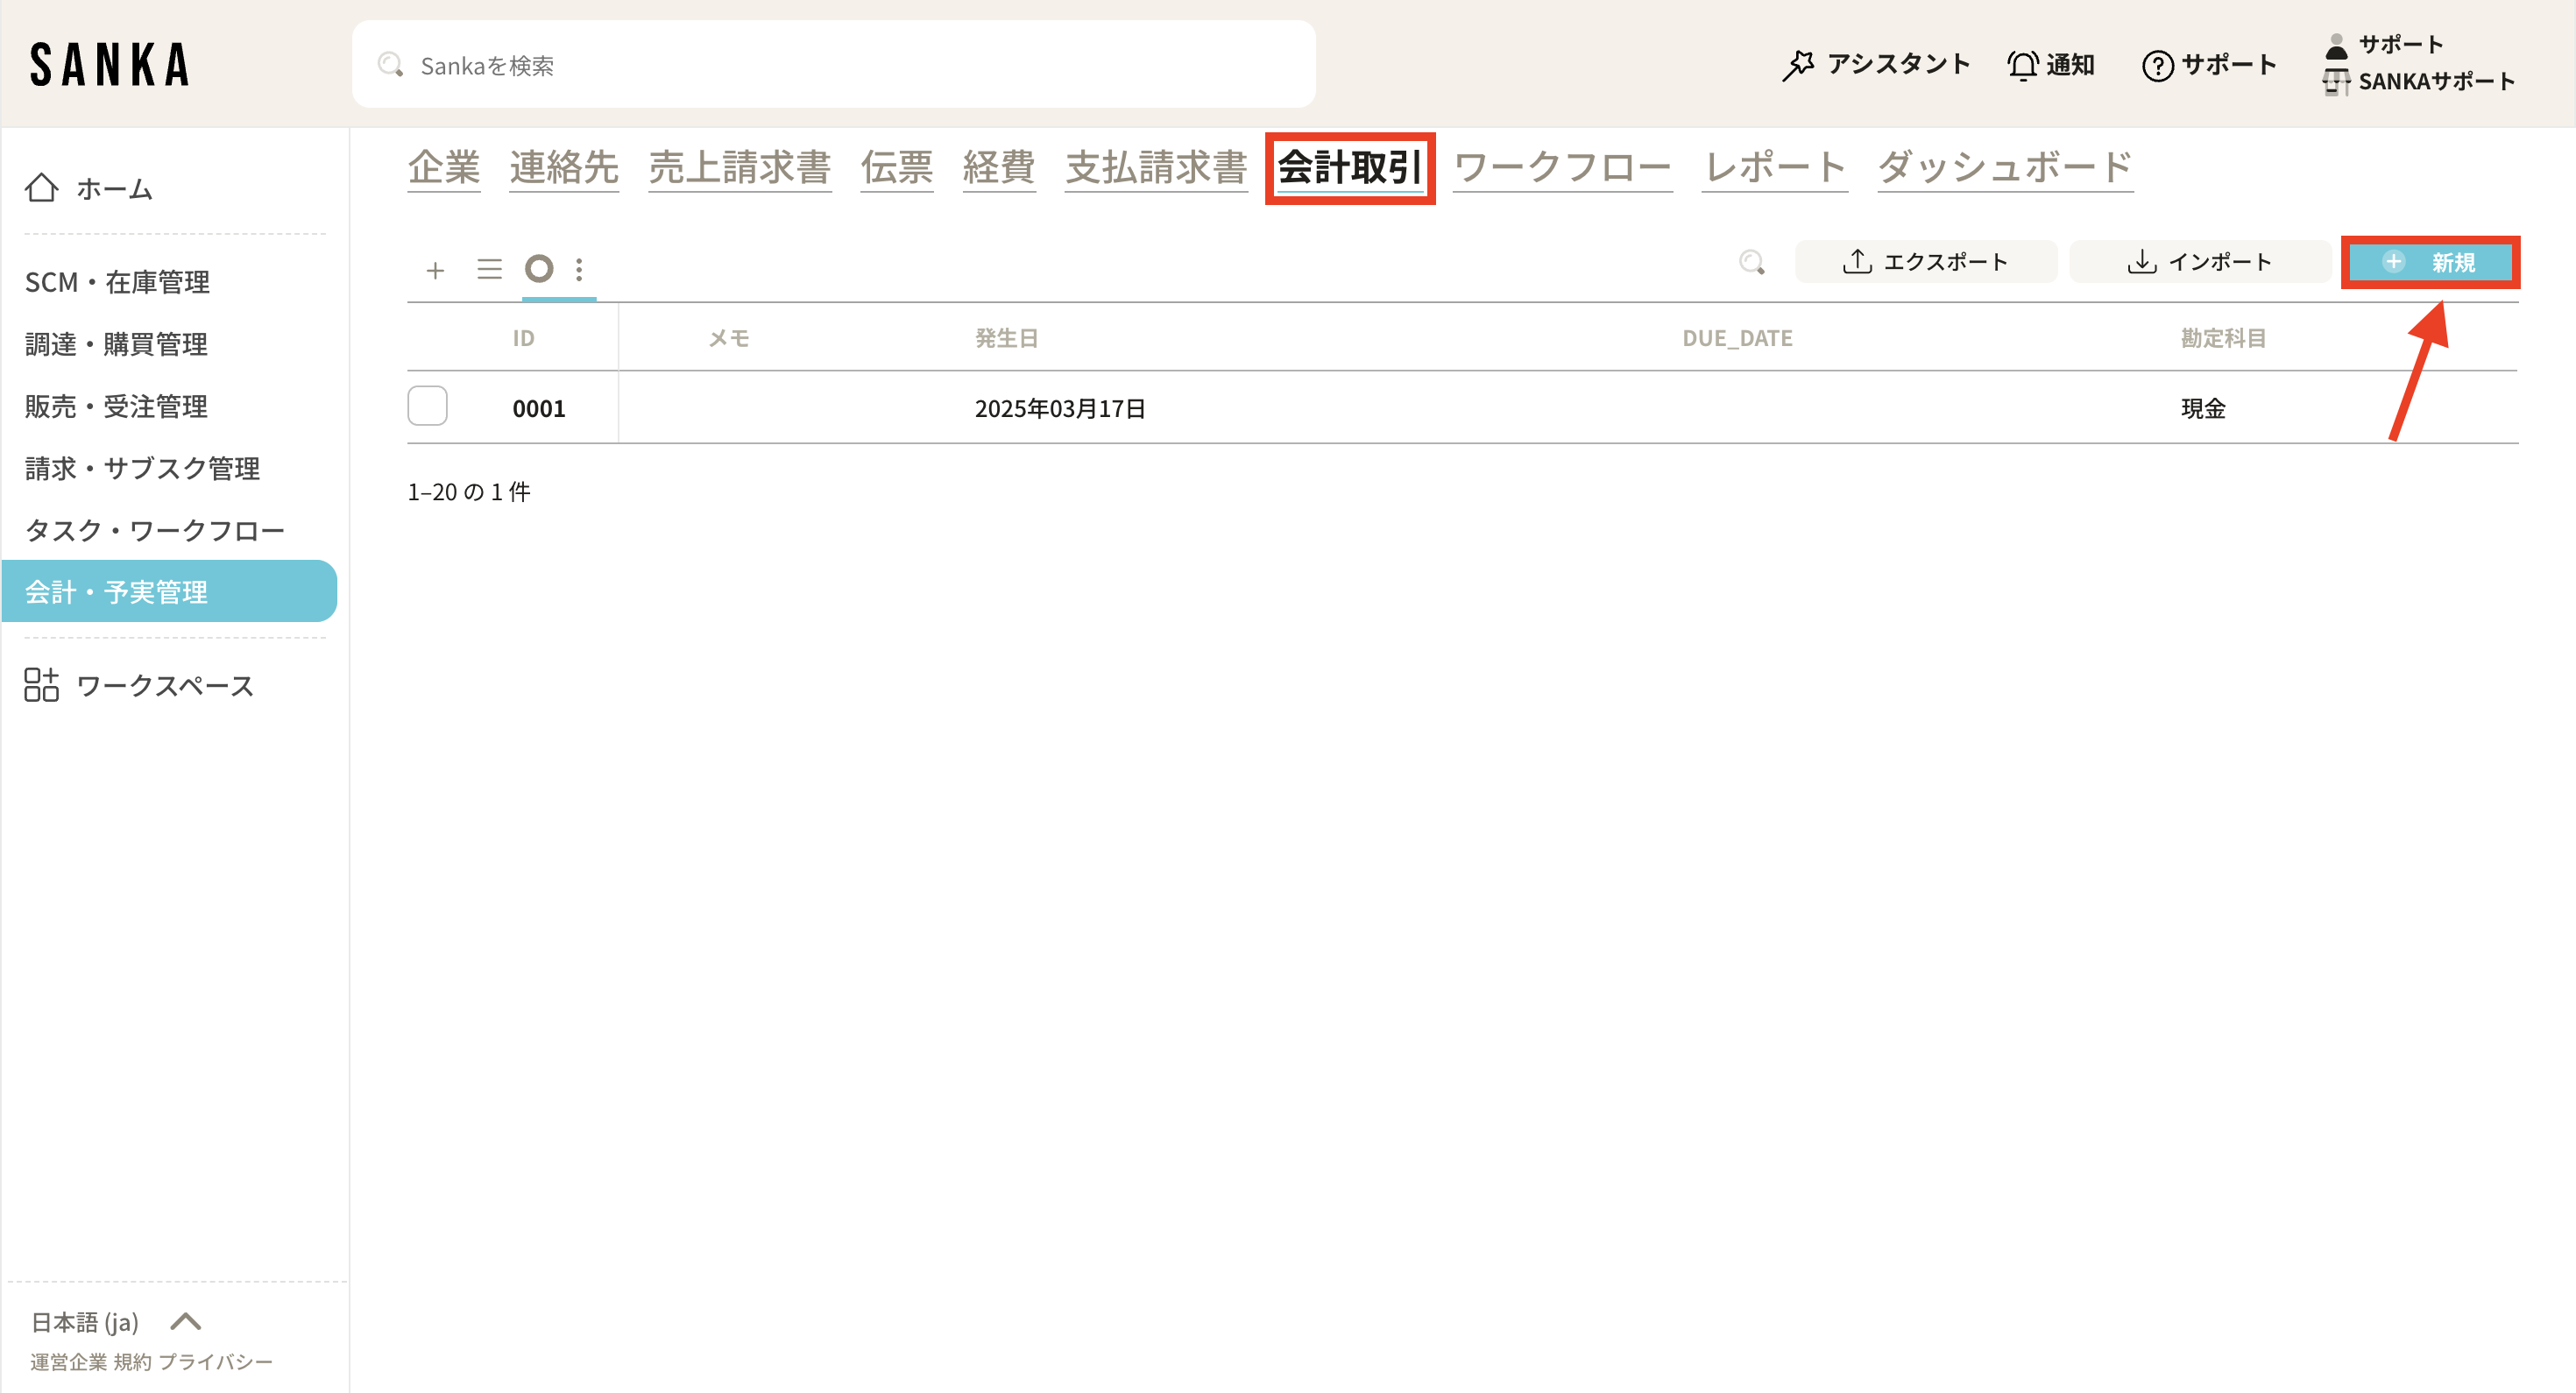Select the circle view icon
This screenshot has width=2576, height=1393.
coord(539,269)
